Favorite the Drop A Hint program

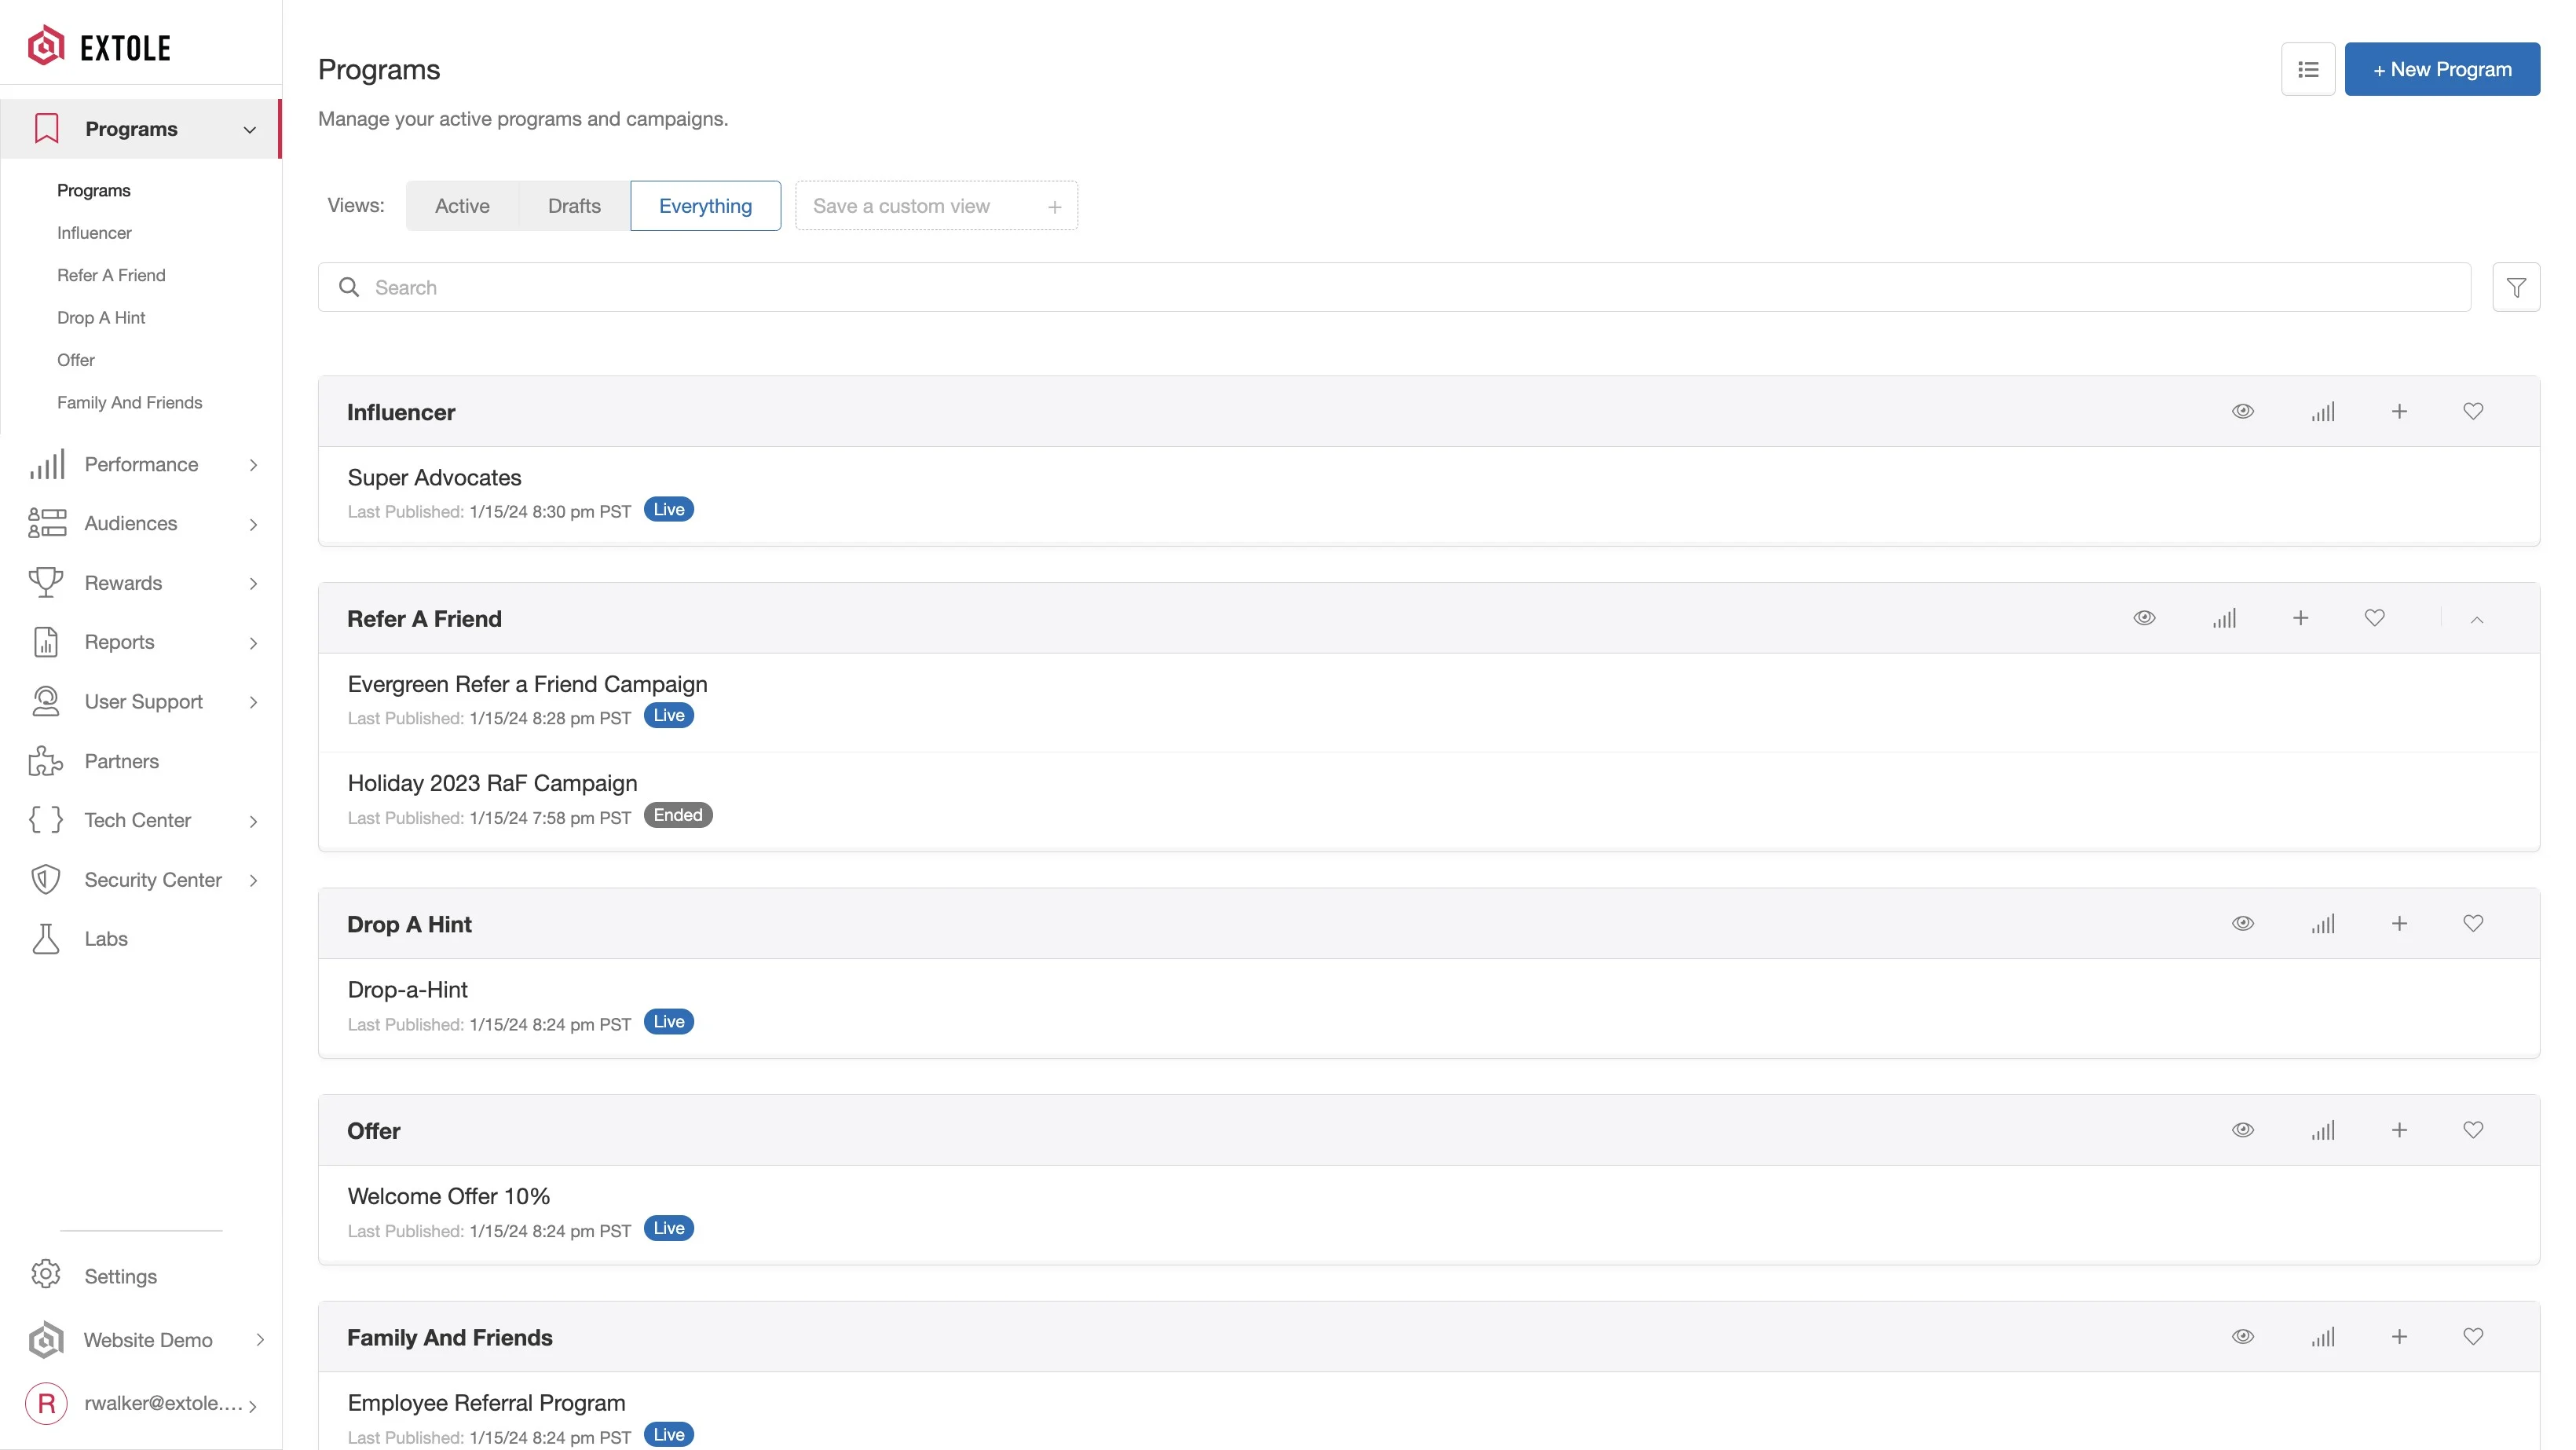point(2472,924)
